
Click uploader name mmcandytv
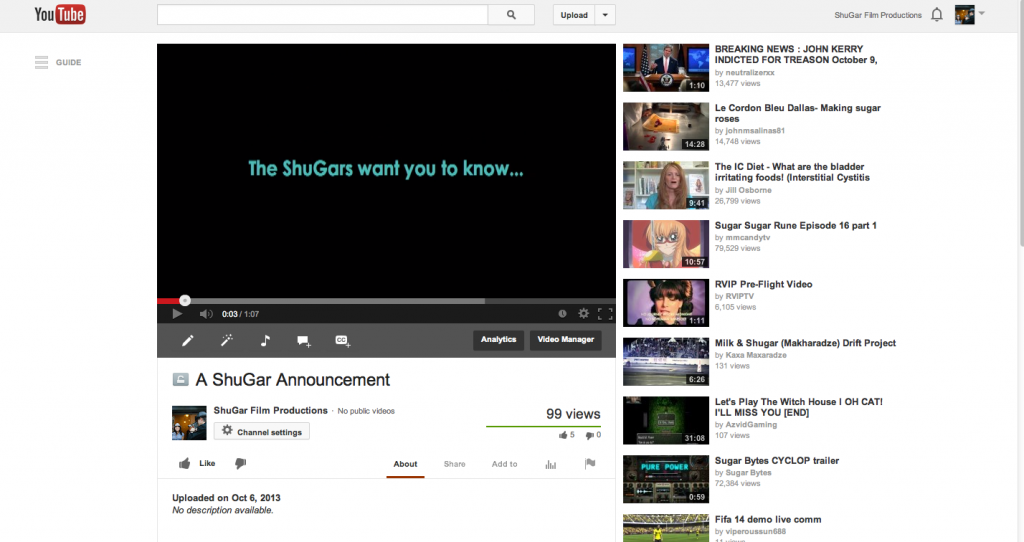tap(748, 237)
